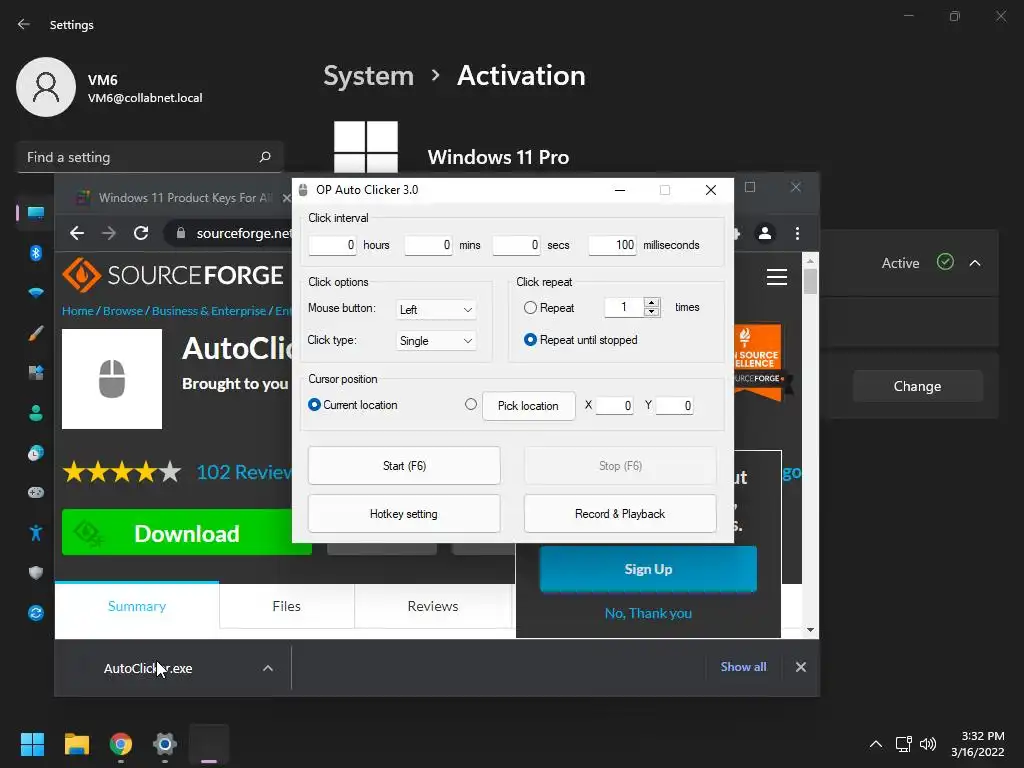Open the AutoClicker.exe downloaded file
The image size is (1024, 768).
tap(148, 668)
